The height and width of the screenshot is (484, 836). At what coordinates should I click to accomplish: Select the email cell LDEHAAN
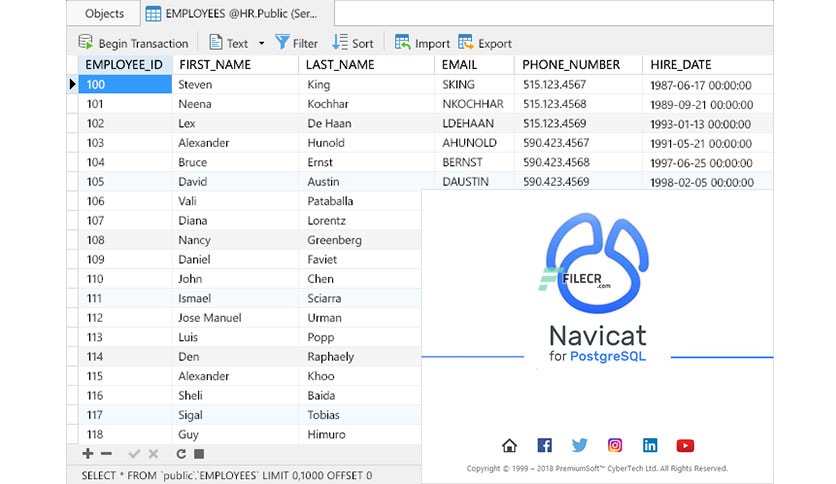475,123
